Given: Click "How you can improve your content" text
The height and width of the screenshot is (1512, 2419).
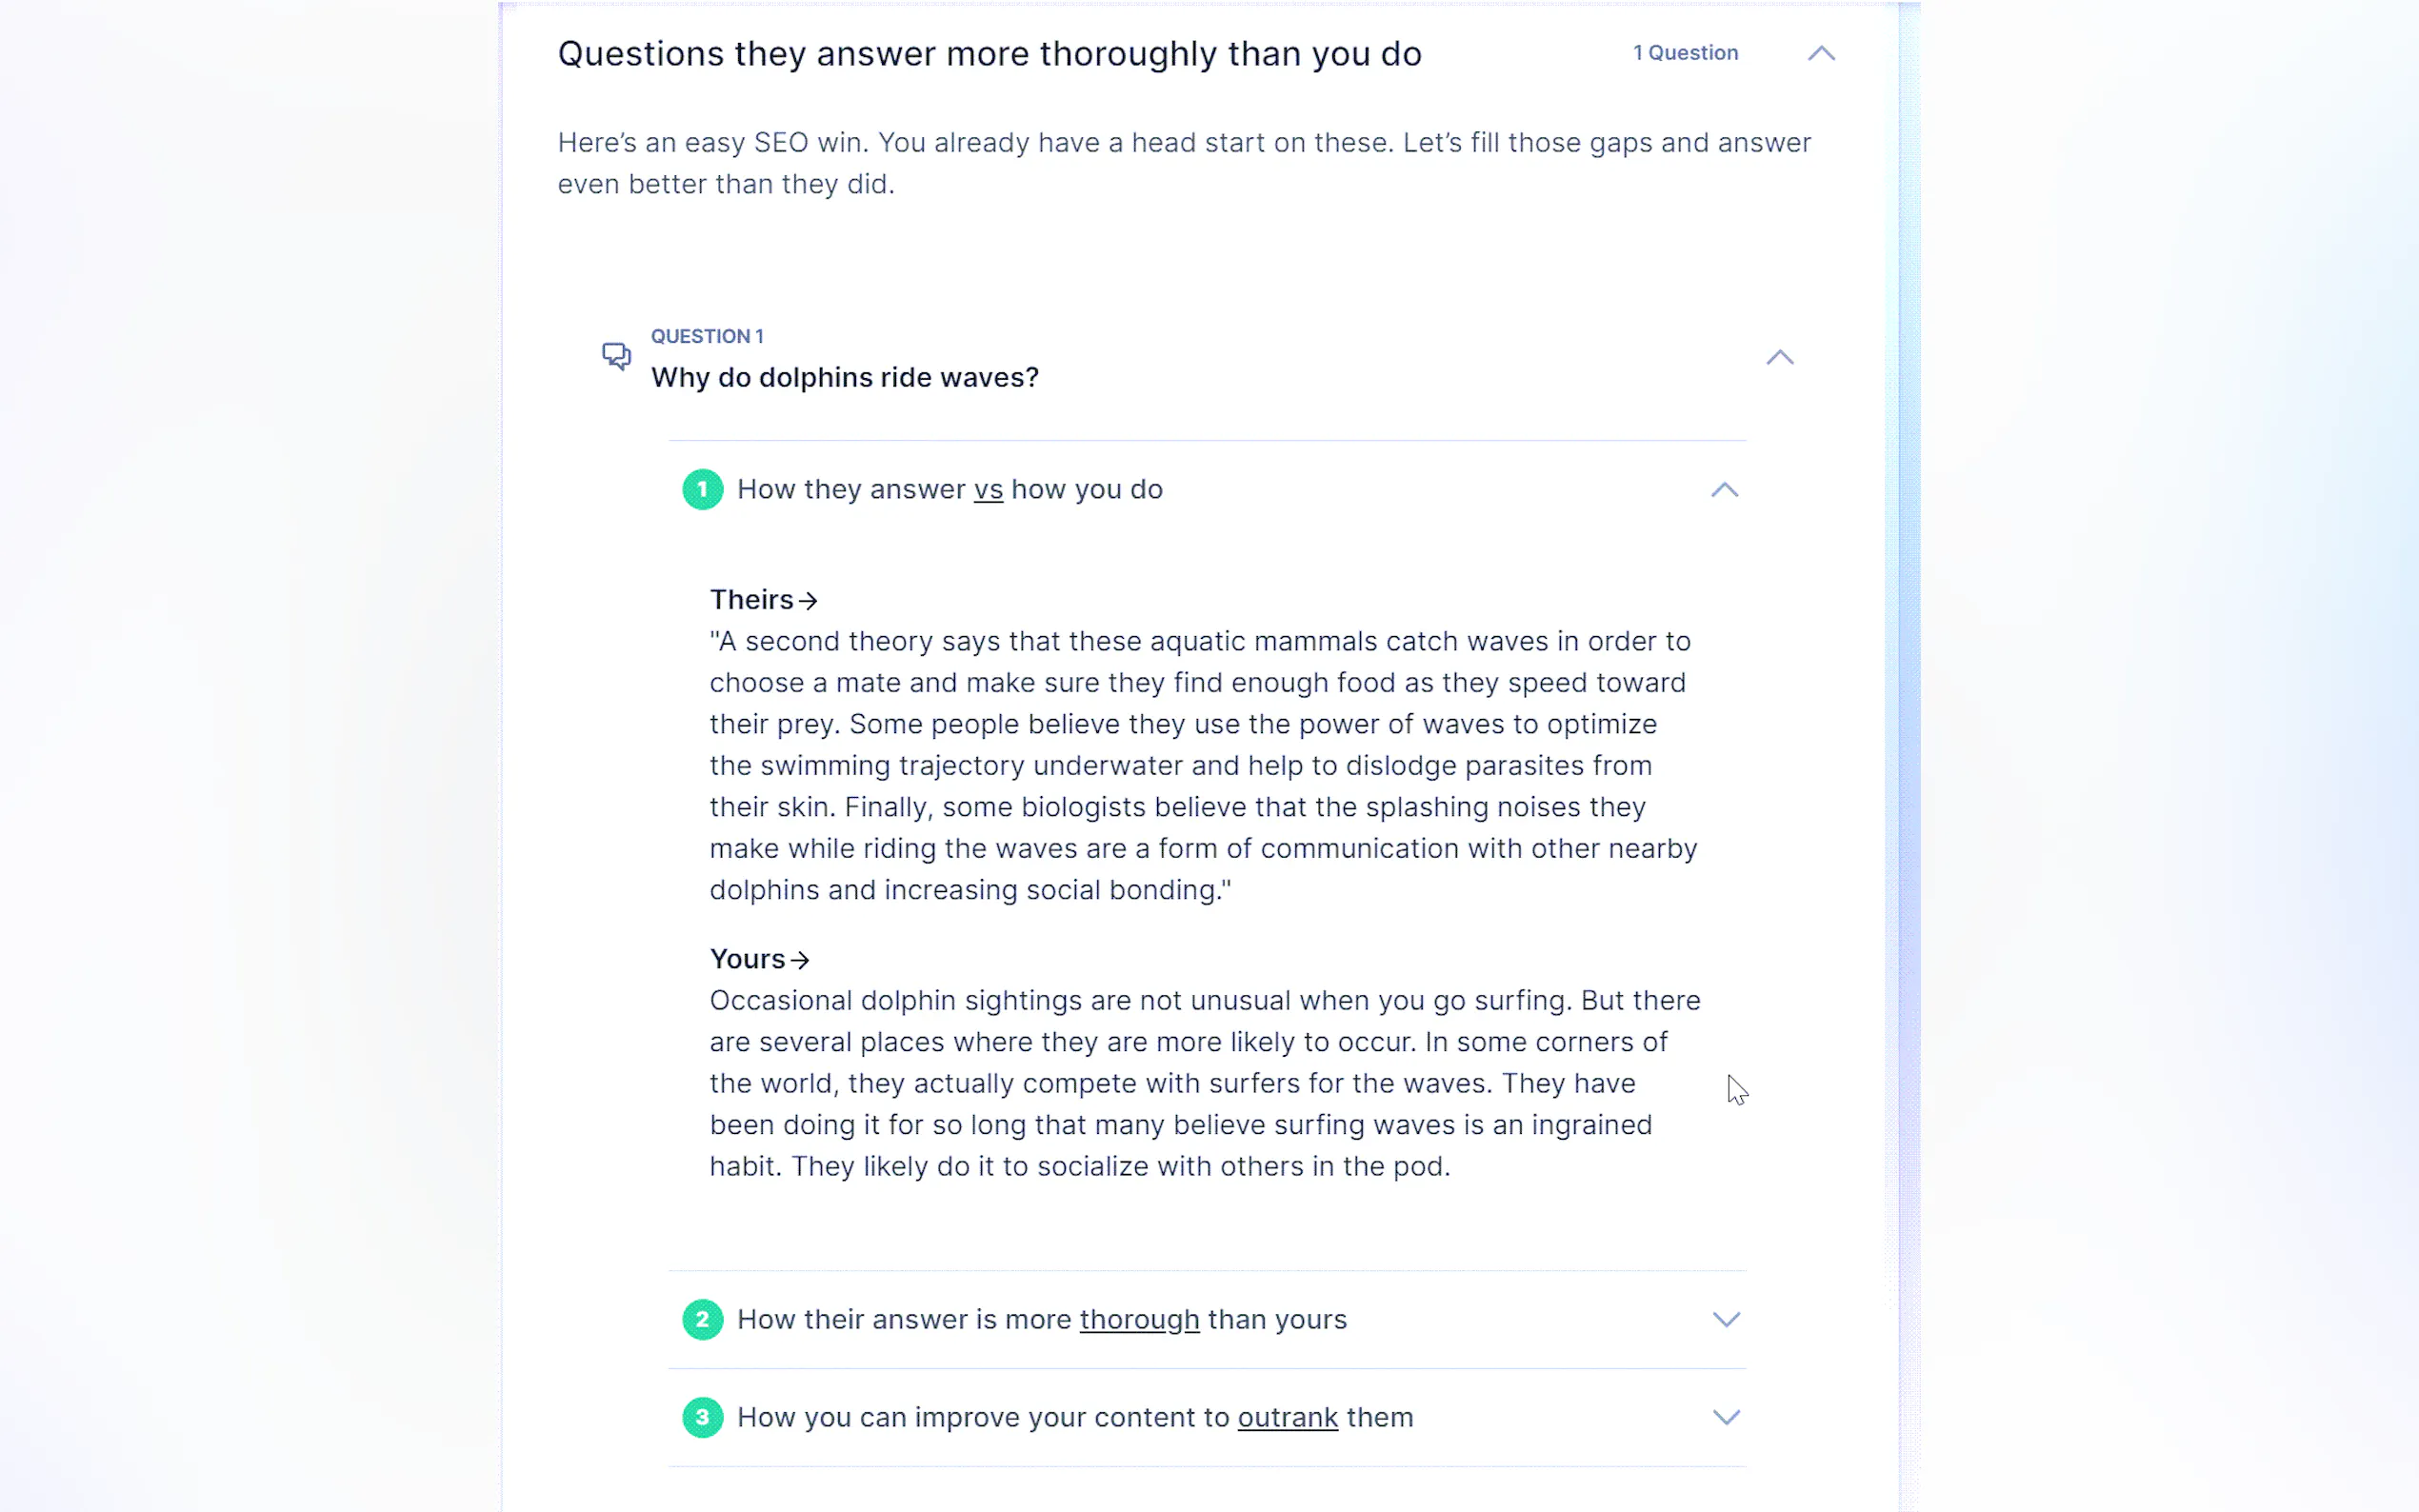Looking at the screenshot, I should coord(1074,1417).
